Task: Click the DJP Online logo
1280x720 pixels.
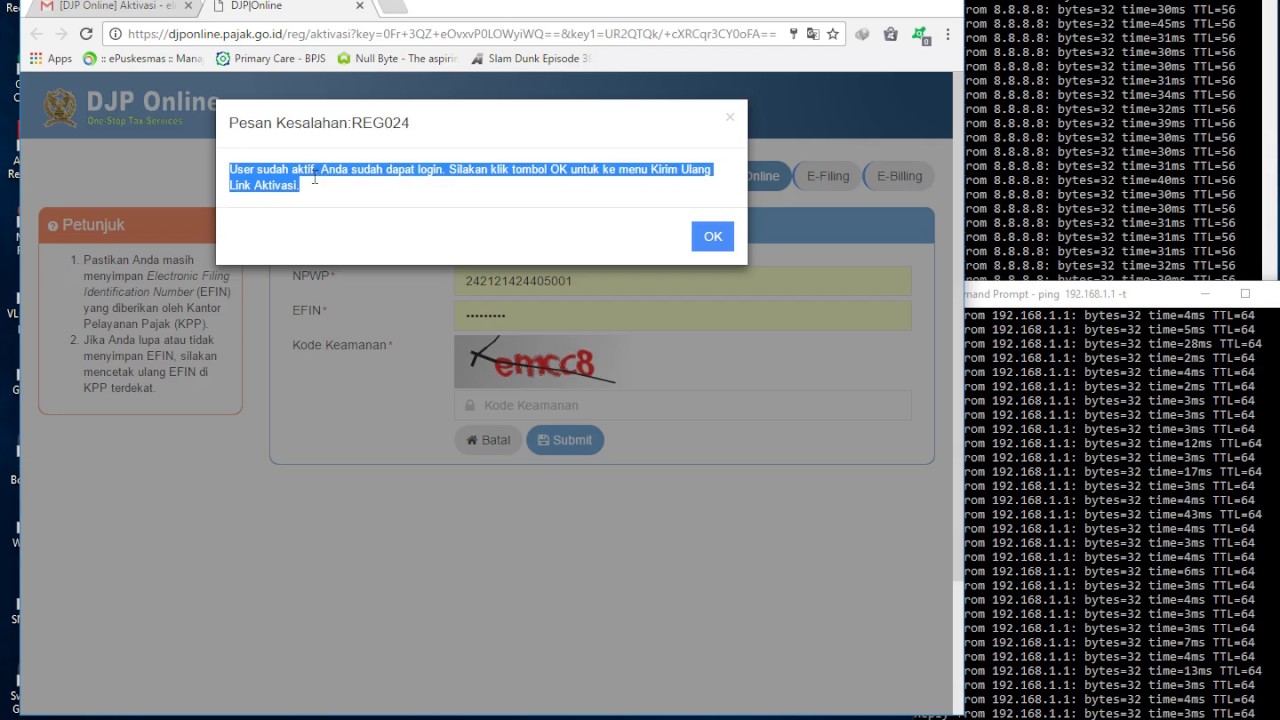Action: [130, 107]
